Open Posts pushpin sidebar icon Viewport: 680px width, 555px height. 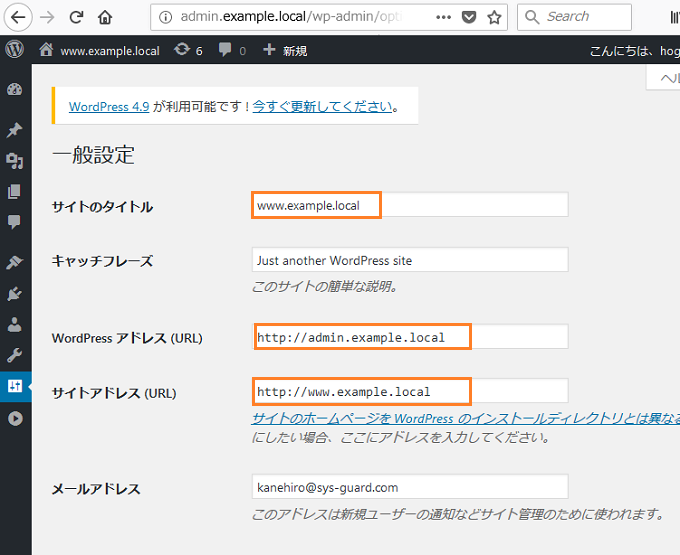coord(15,130)
